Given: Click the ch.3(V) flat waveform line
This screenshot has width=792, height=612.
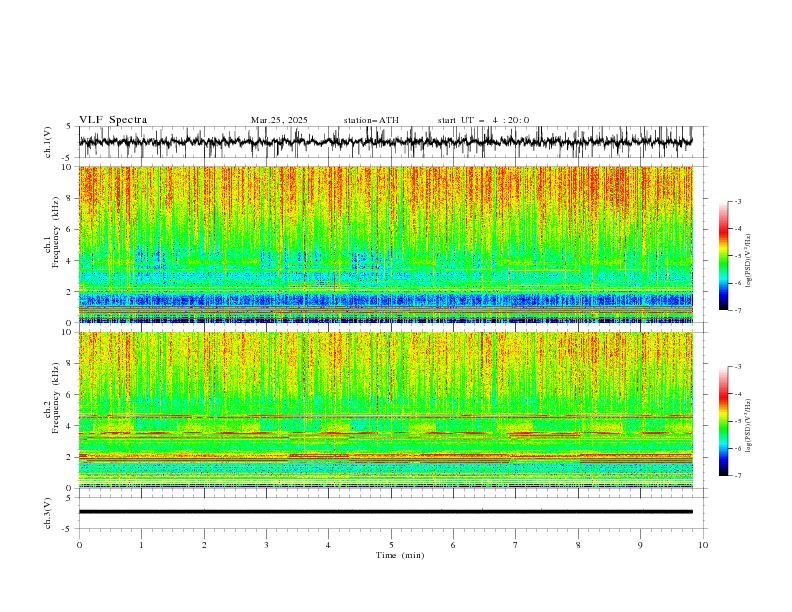Looking at the screenshot, I should click(x=385, y=512).
